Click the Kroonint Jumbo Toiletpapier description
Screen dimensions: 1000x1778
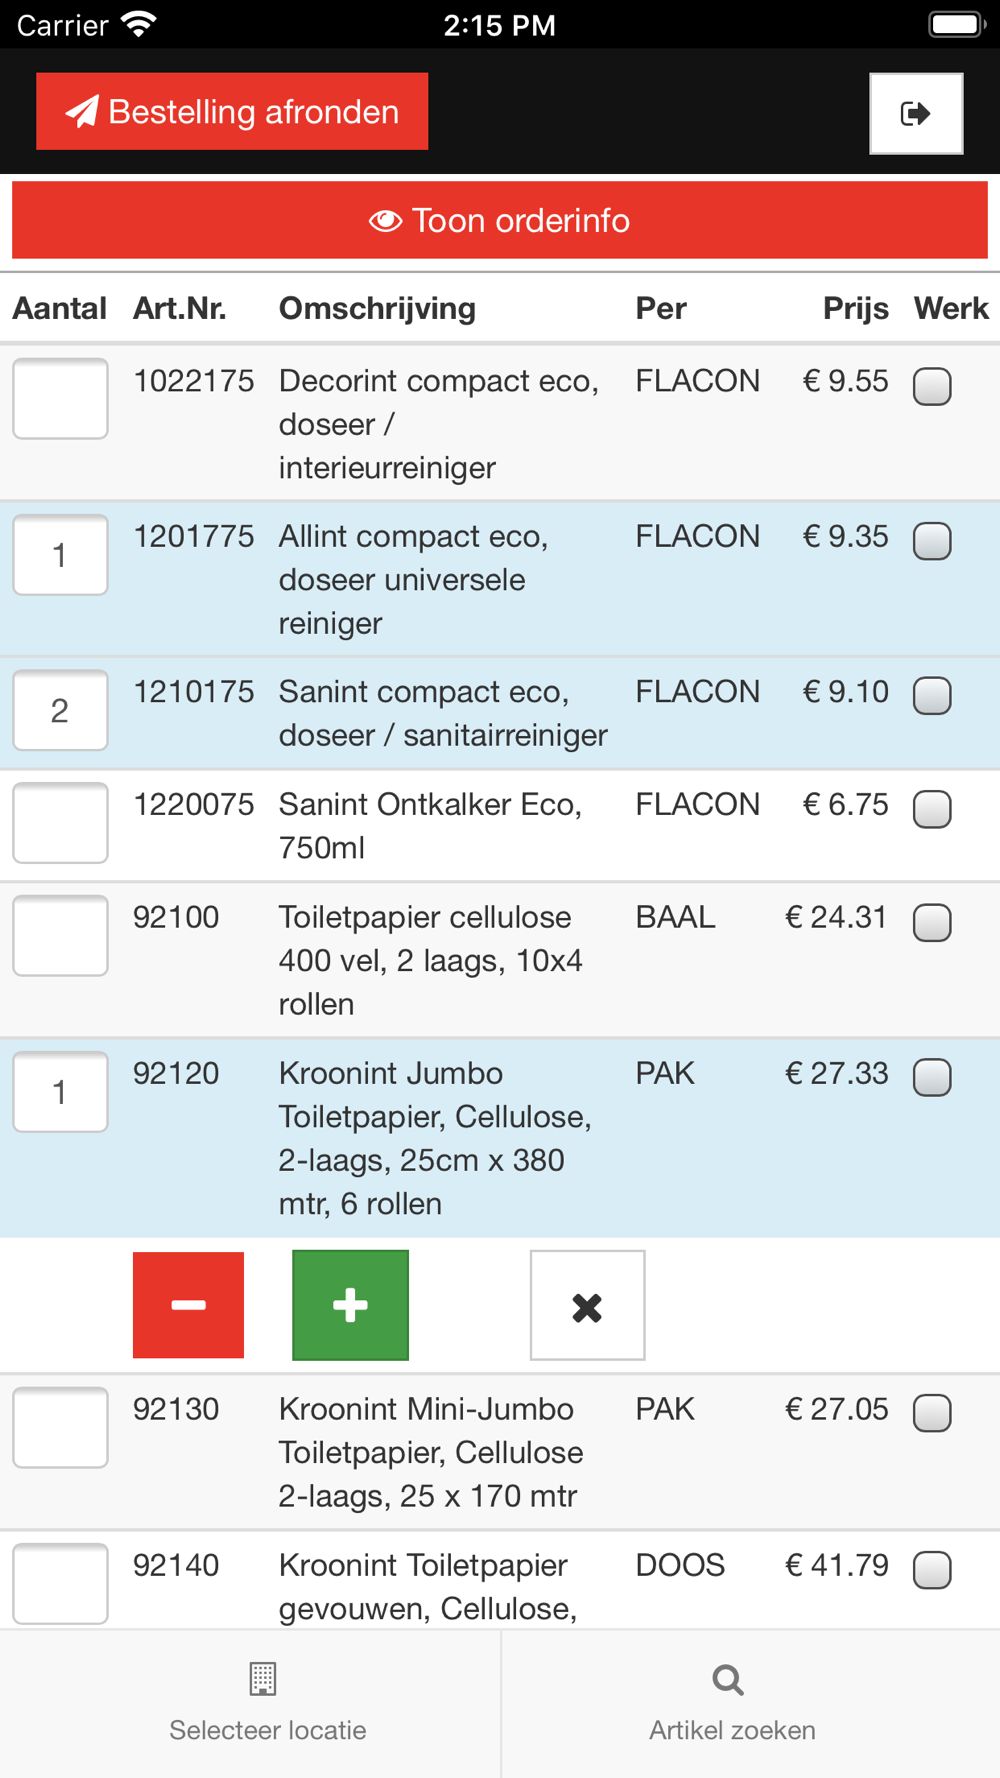tap(435, 1138)
